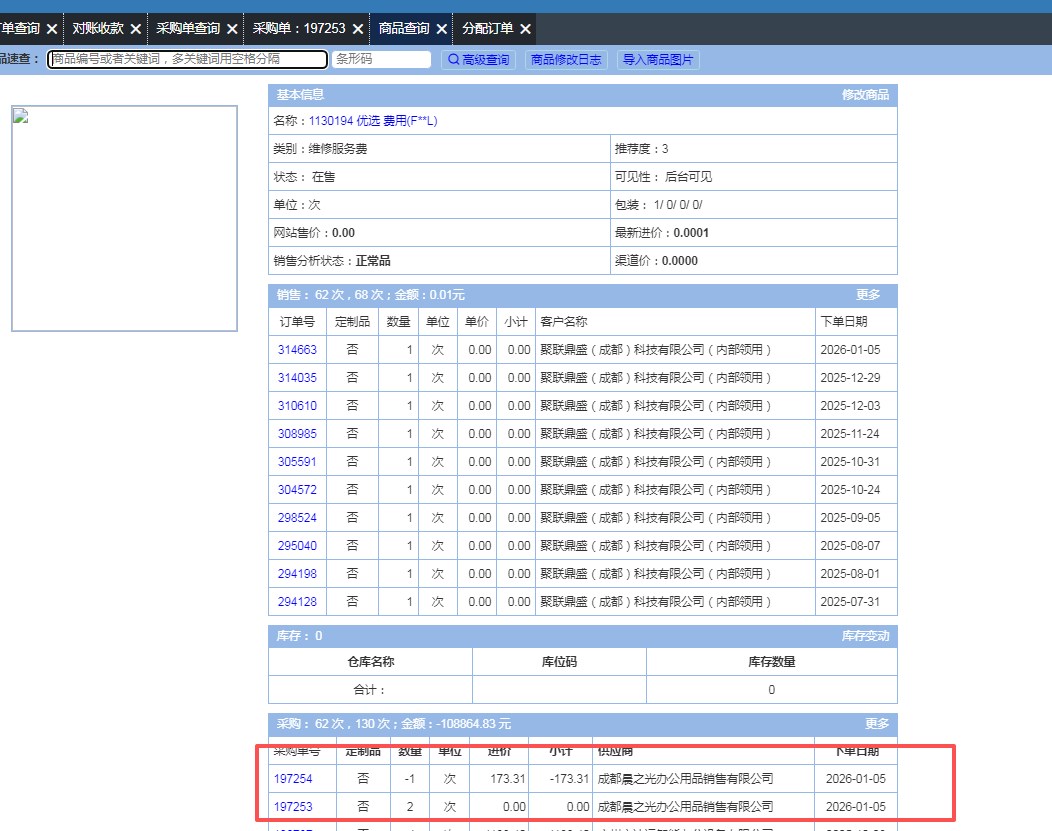1052x831 pixels.
Task: Click the product keyword search field
Action: (188, 60)
